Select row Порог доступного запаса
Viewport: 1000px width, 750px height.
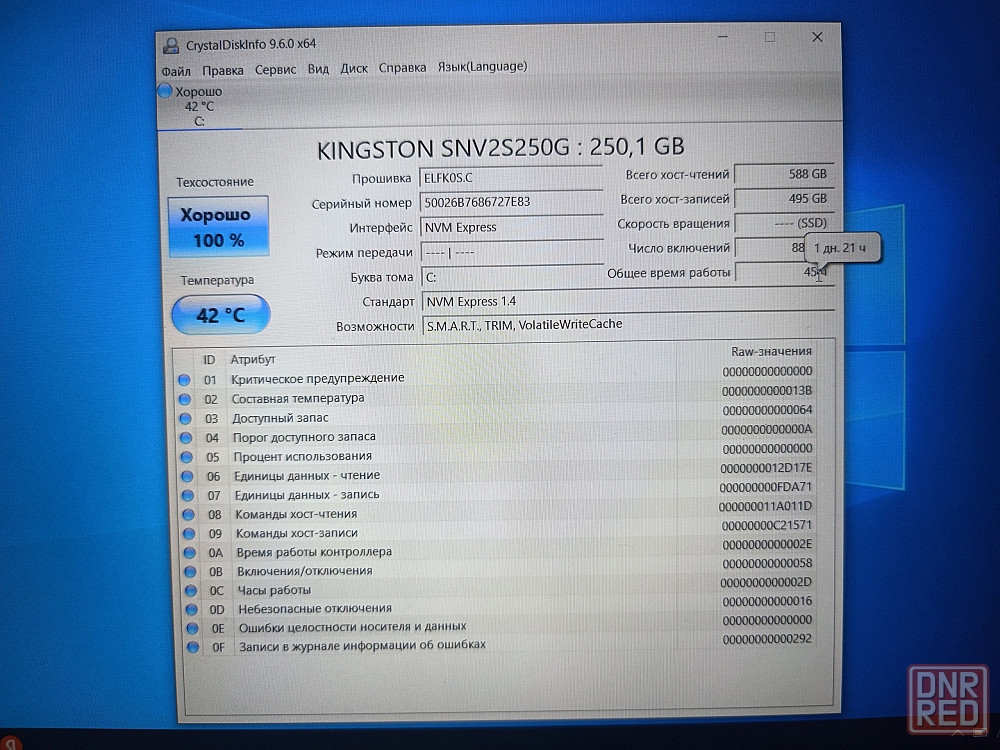click(497, 434)
